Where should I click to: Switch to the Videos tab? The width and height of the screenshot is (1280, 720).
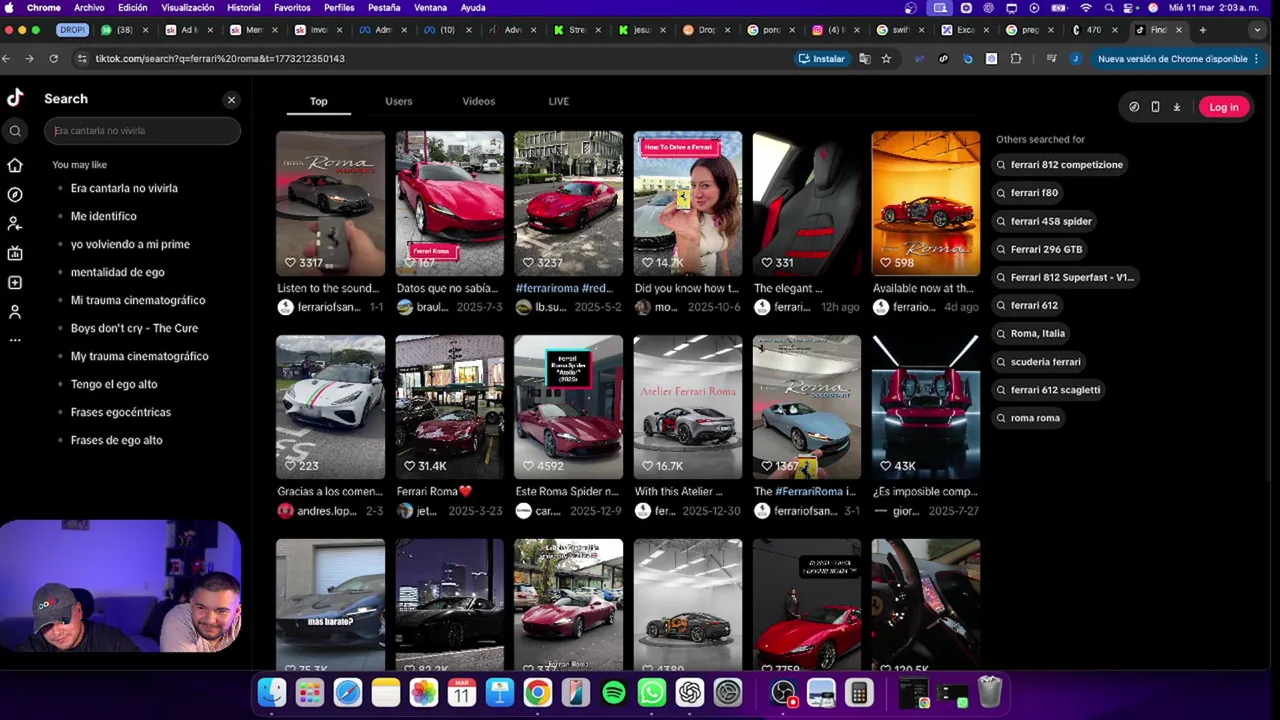coord(478,101)
